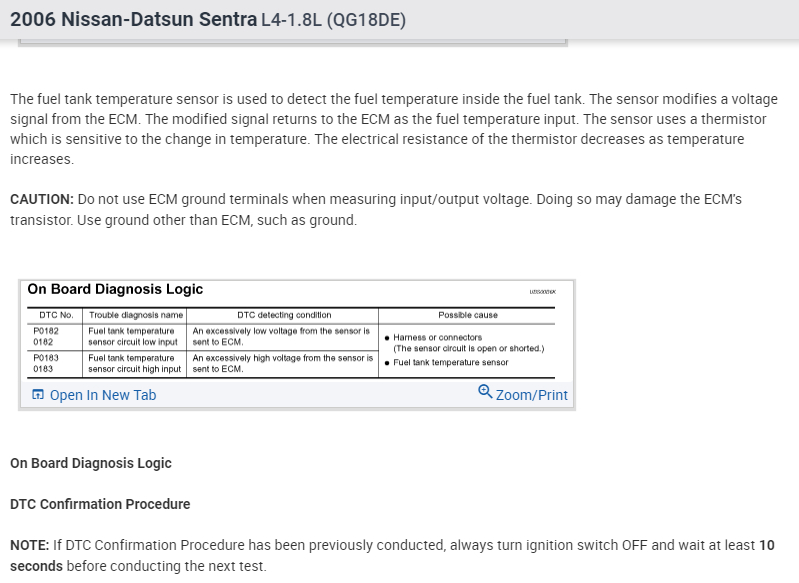799x583 pixels.
Task: Click the 'DTC Confirmation Procedure' heading
Action: click(100, 504)
